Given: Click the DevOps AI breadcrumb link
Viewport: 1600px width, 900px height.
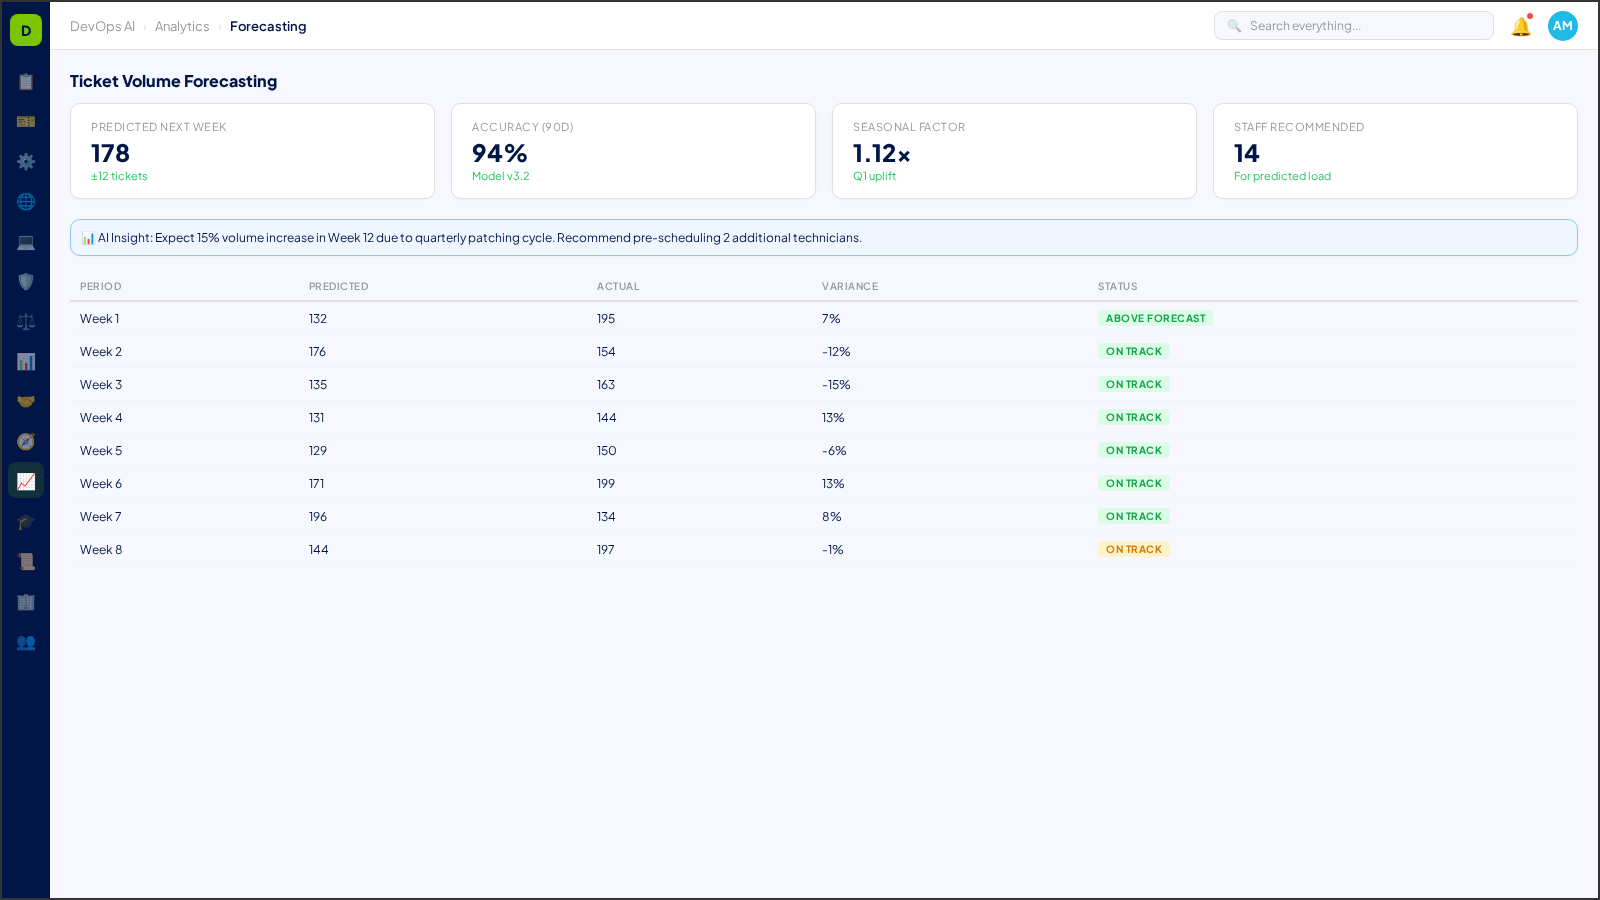Looking at the screenshot, I should coord(102,26).
